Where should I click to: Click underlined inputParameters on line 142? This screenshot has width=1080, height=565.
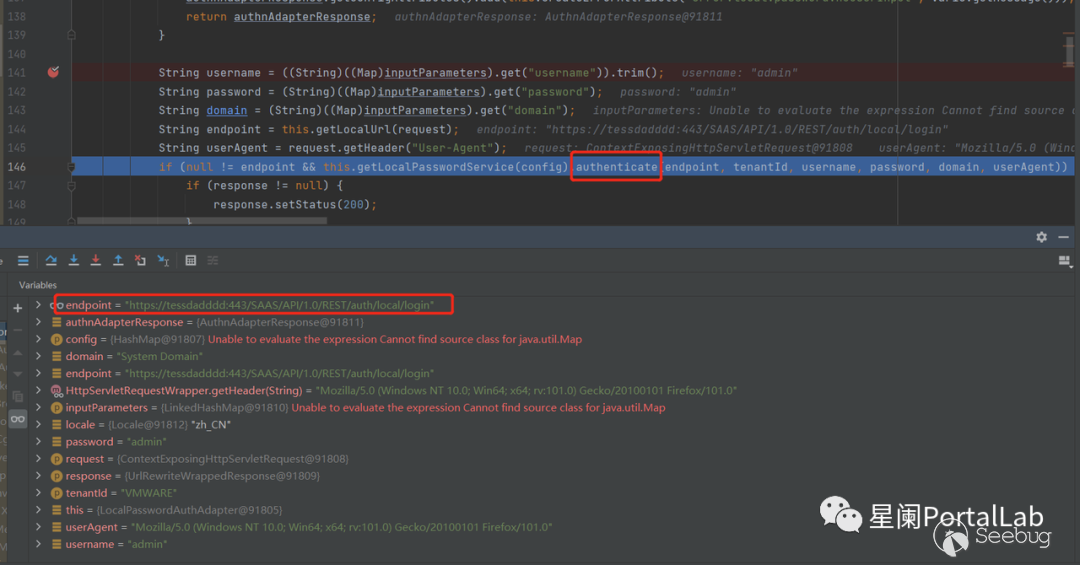tap(428, 92)
